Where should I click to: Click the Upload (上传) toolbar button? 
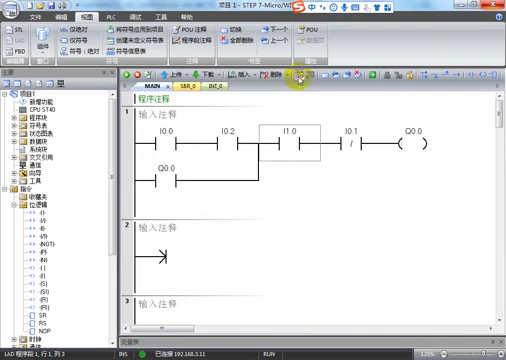click(x=171, y=75)
